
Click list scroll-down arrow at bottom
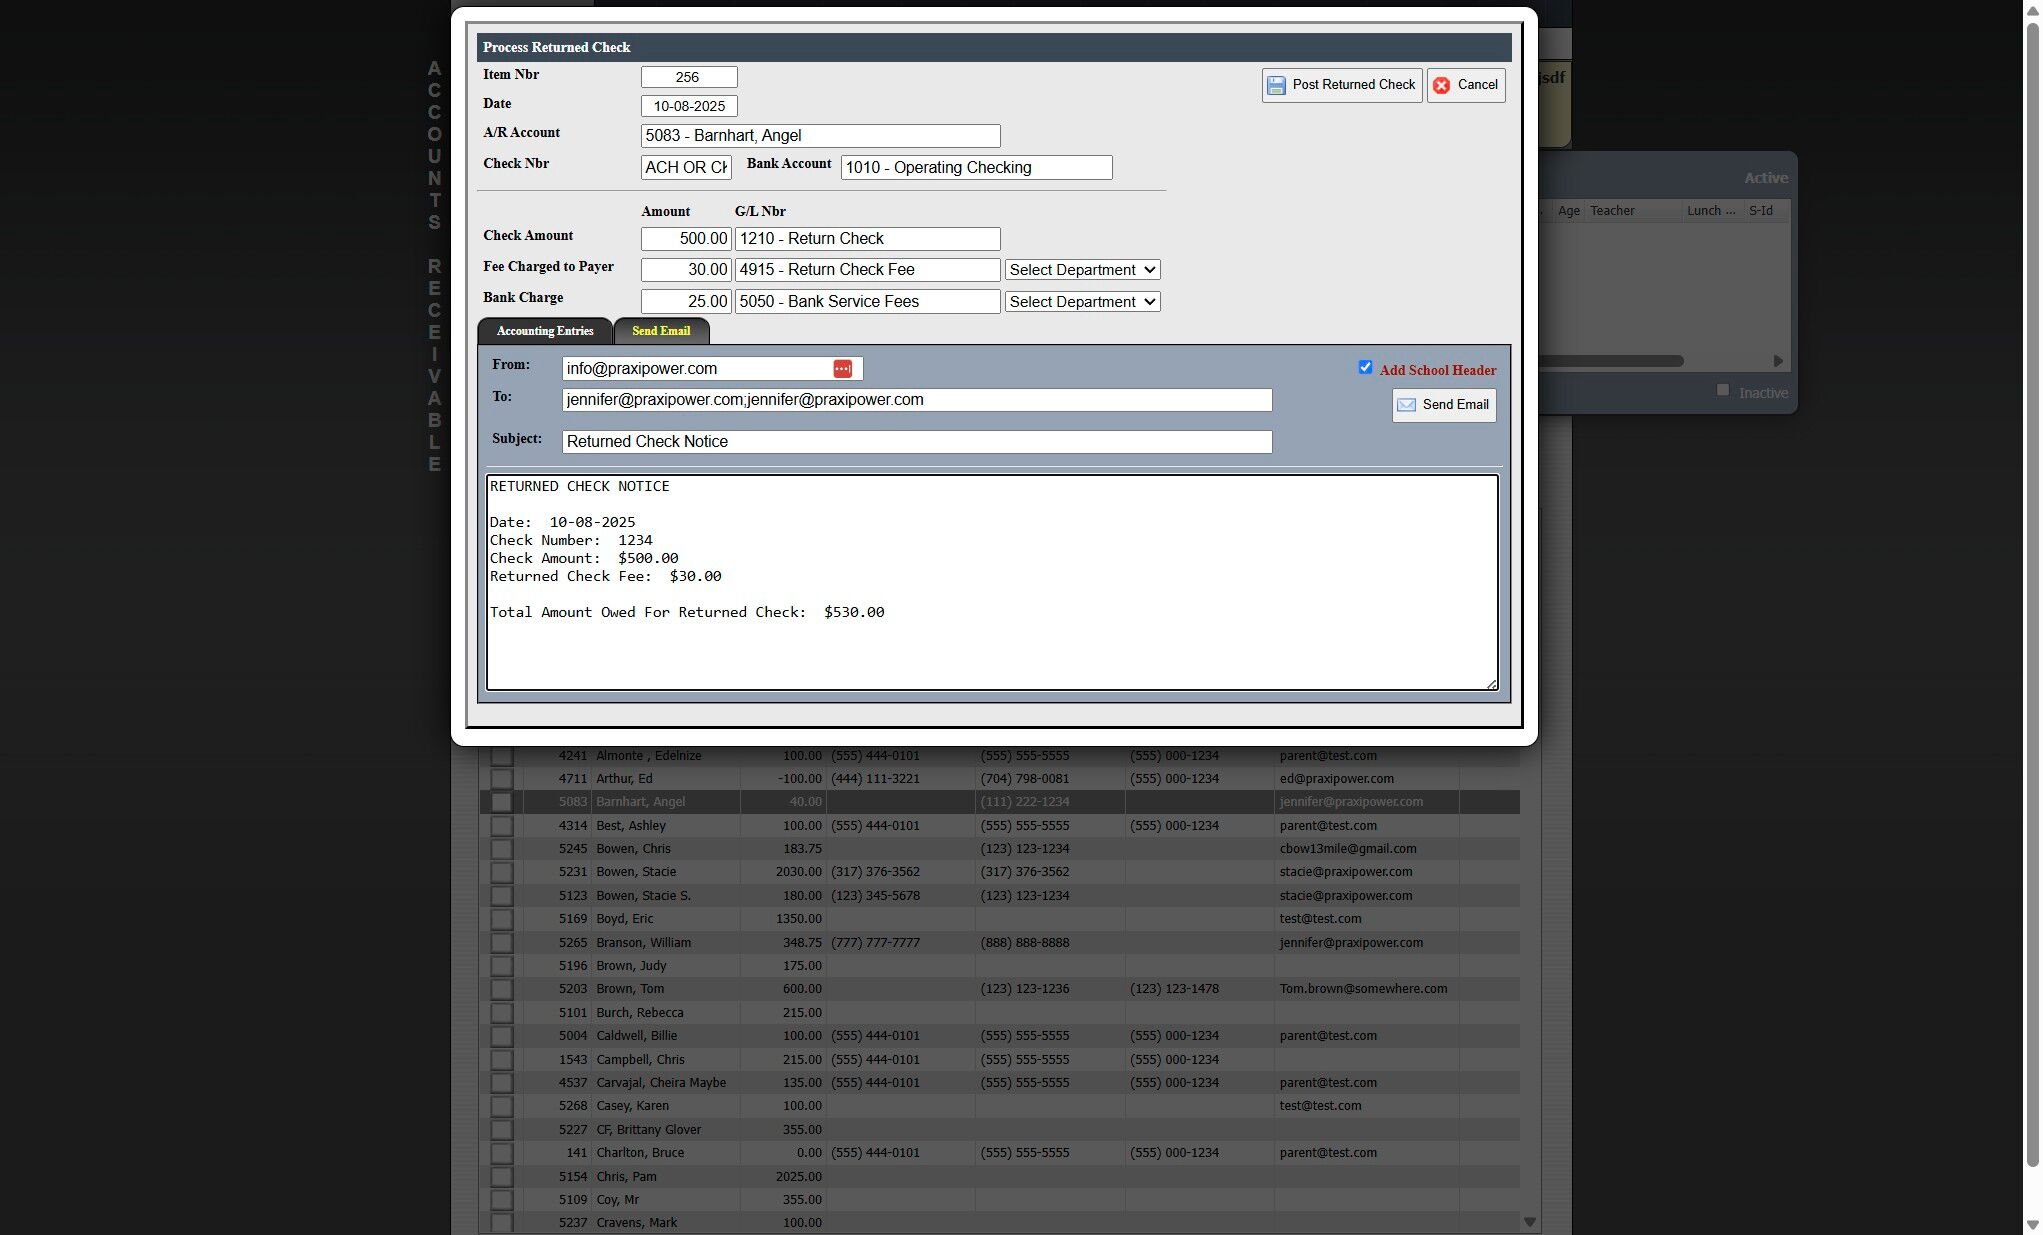click(1529, 1222)
